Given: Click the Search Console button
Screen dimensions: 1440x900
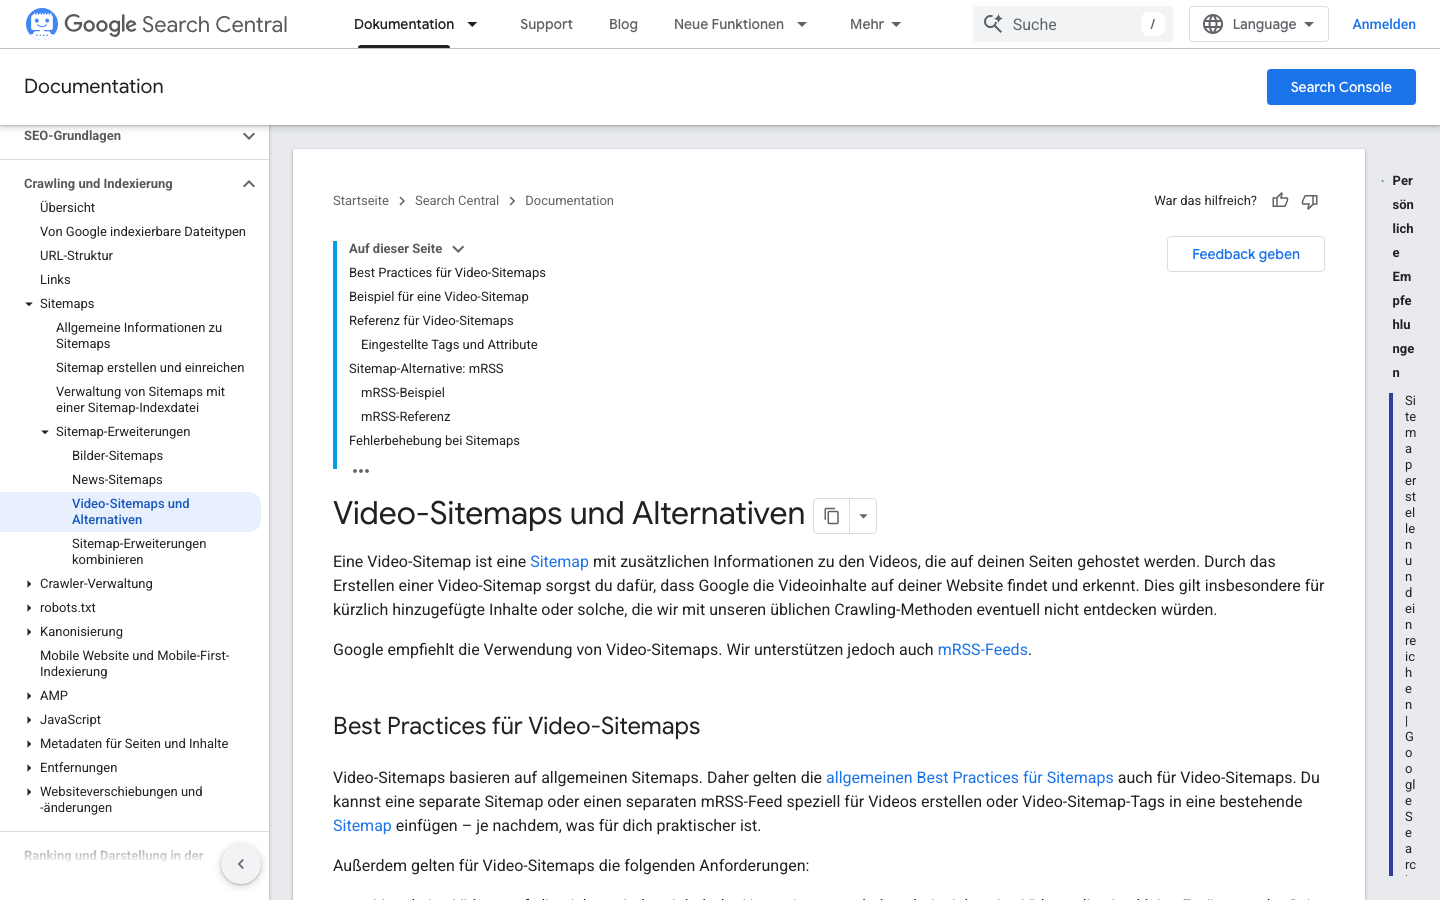Looking at the screenshot, I should pyautogui.click(x=1341, y=87).
